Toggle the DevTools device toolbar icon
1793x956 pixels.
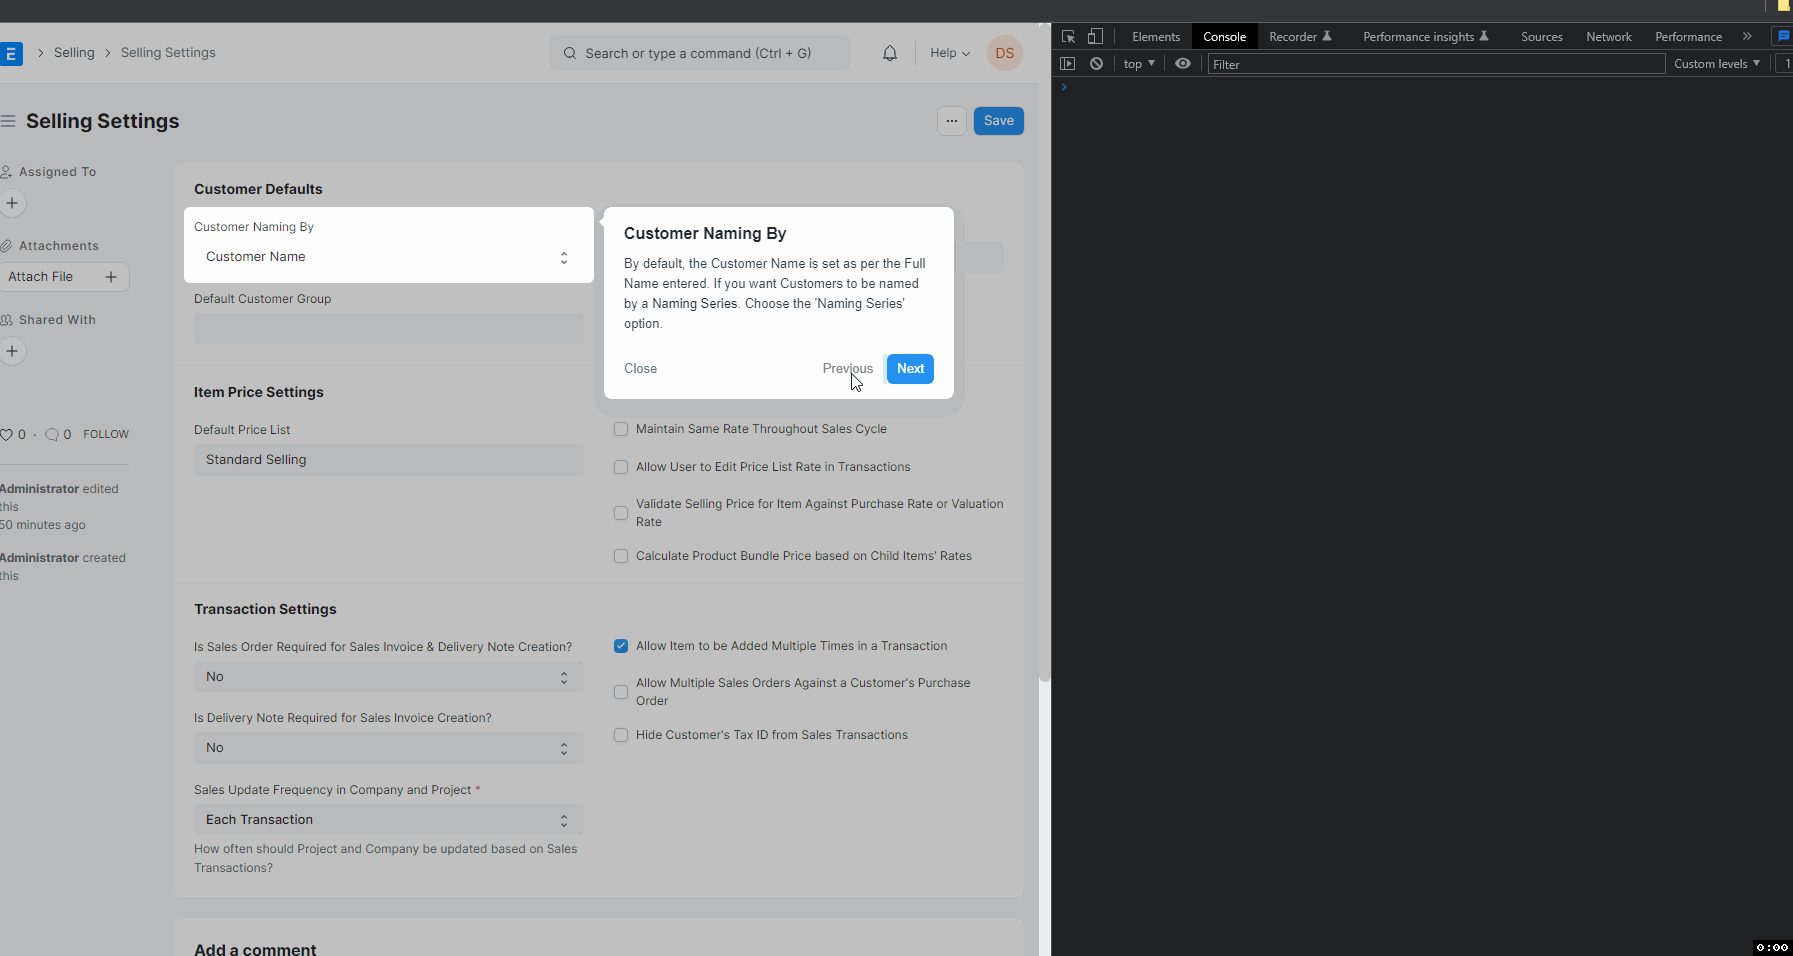click(x=1095, y=36)
